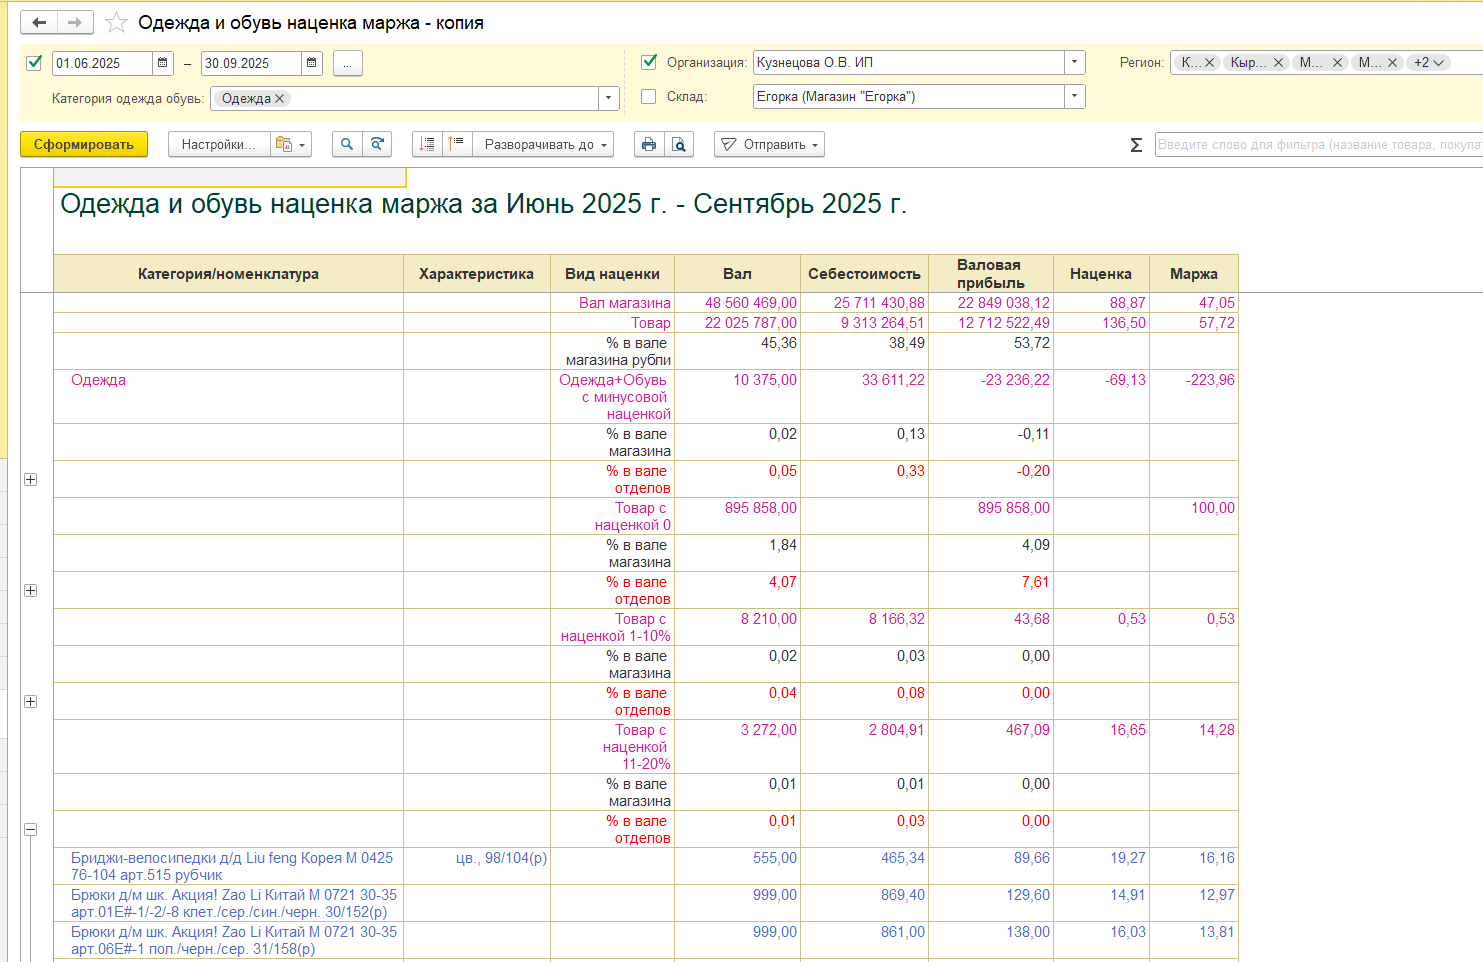1483x962 pixels.
Task: Open the Организация dropdown list
Action: tap(1074, 62)
